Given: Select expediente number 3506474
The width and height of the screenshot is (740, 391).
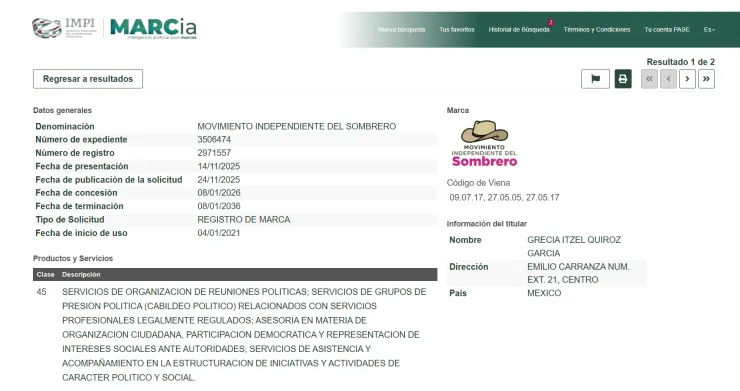Looking at the screenshot, I should pos(214,139).
